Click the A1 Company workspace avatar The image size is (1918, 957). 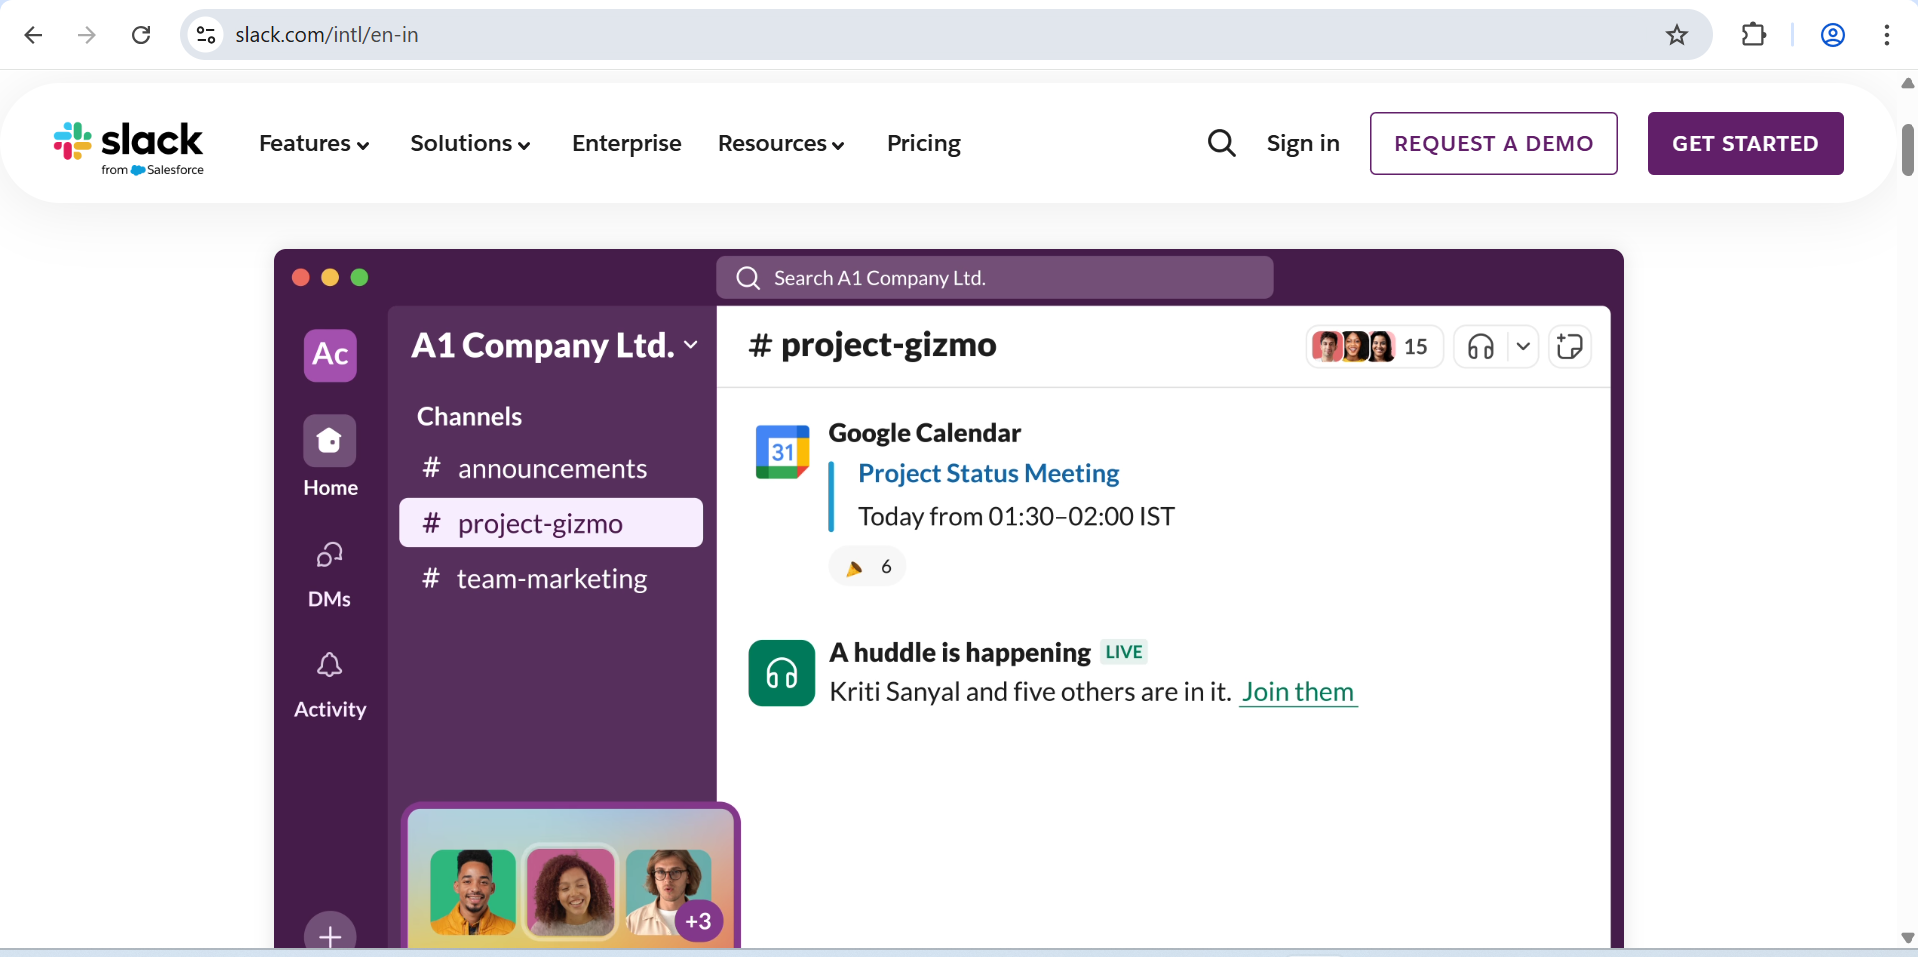tap(329, 355)
